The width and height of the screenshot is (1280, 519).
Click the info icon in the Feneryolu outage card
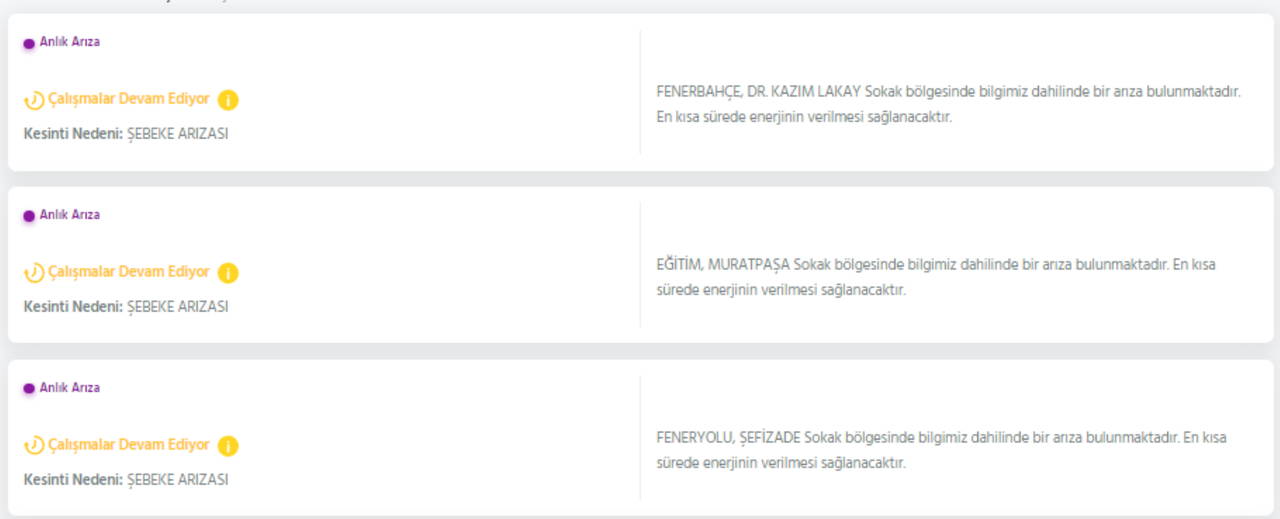point(228,446)
